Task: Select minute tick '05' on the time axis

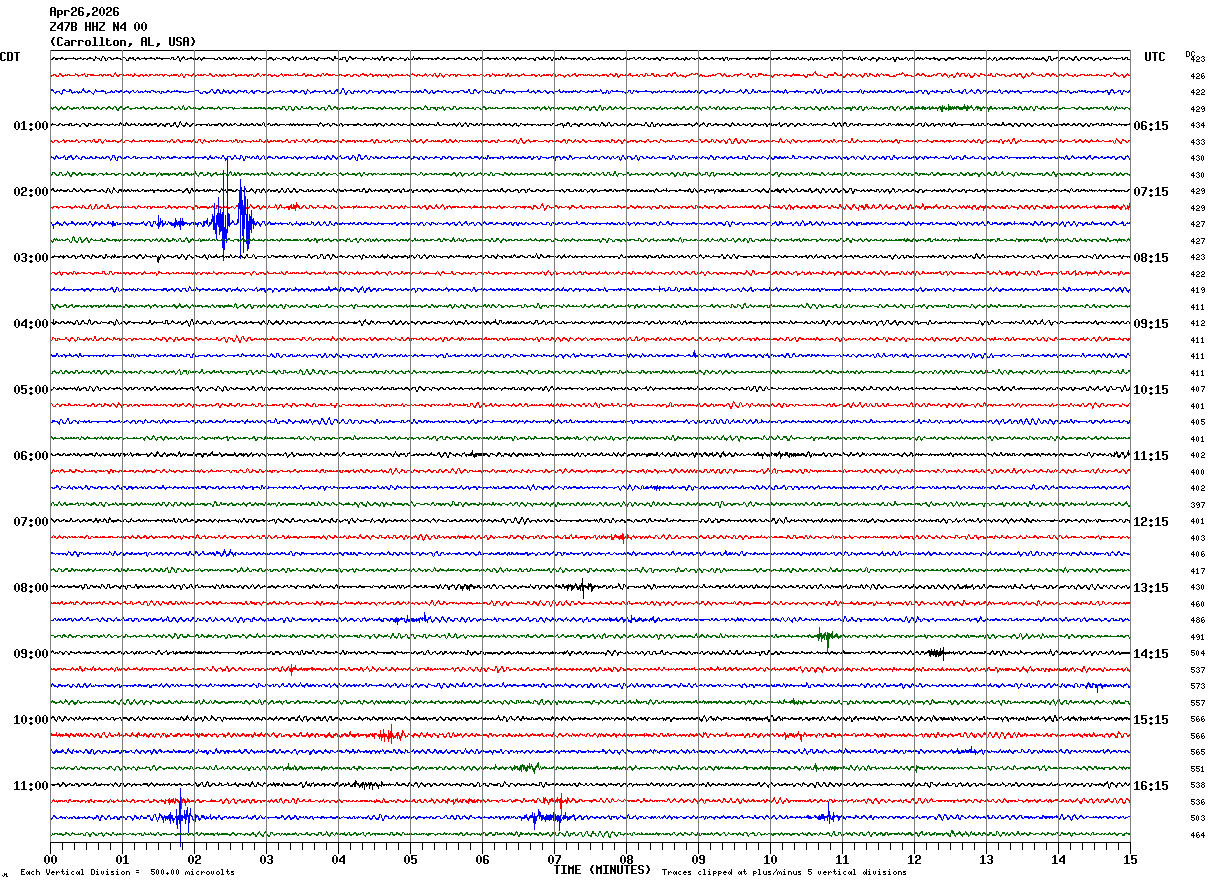Action: 410,859
